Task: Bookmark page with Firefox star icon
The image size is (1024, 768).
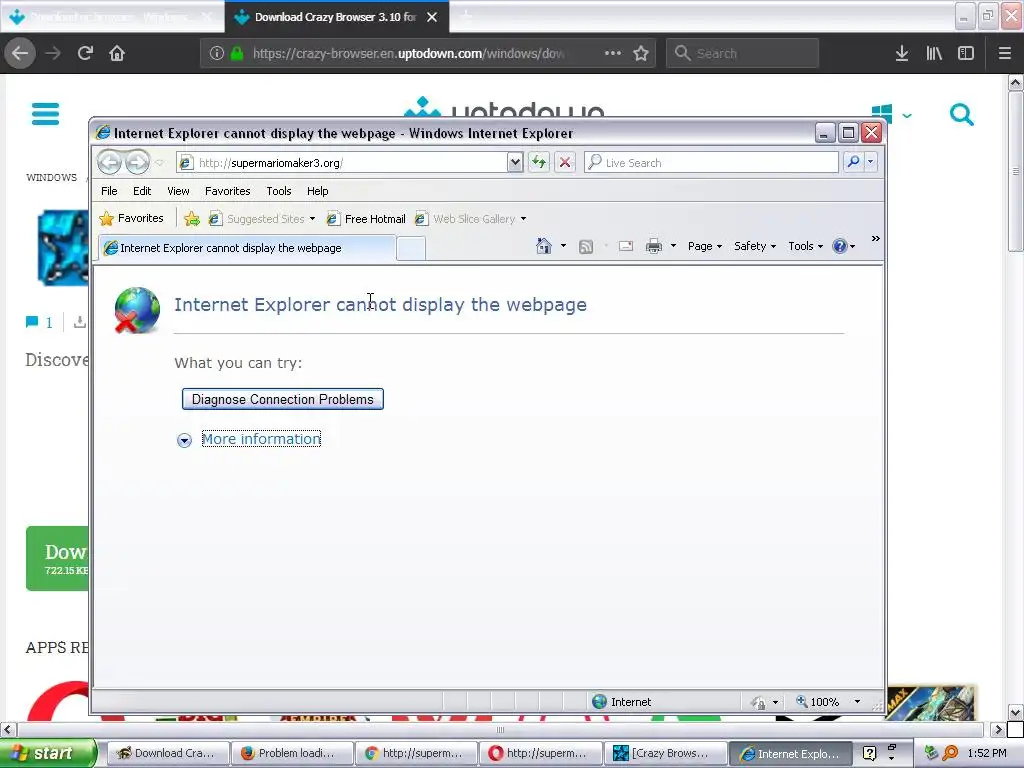Action: pyautogui.click(x=641, y=53)
